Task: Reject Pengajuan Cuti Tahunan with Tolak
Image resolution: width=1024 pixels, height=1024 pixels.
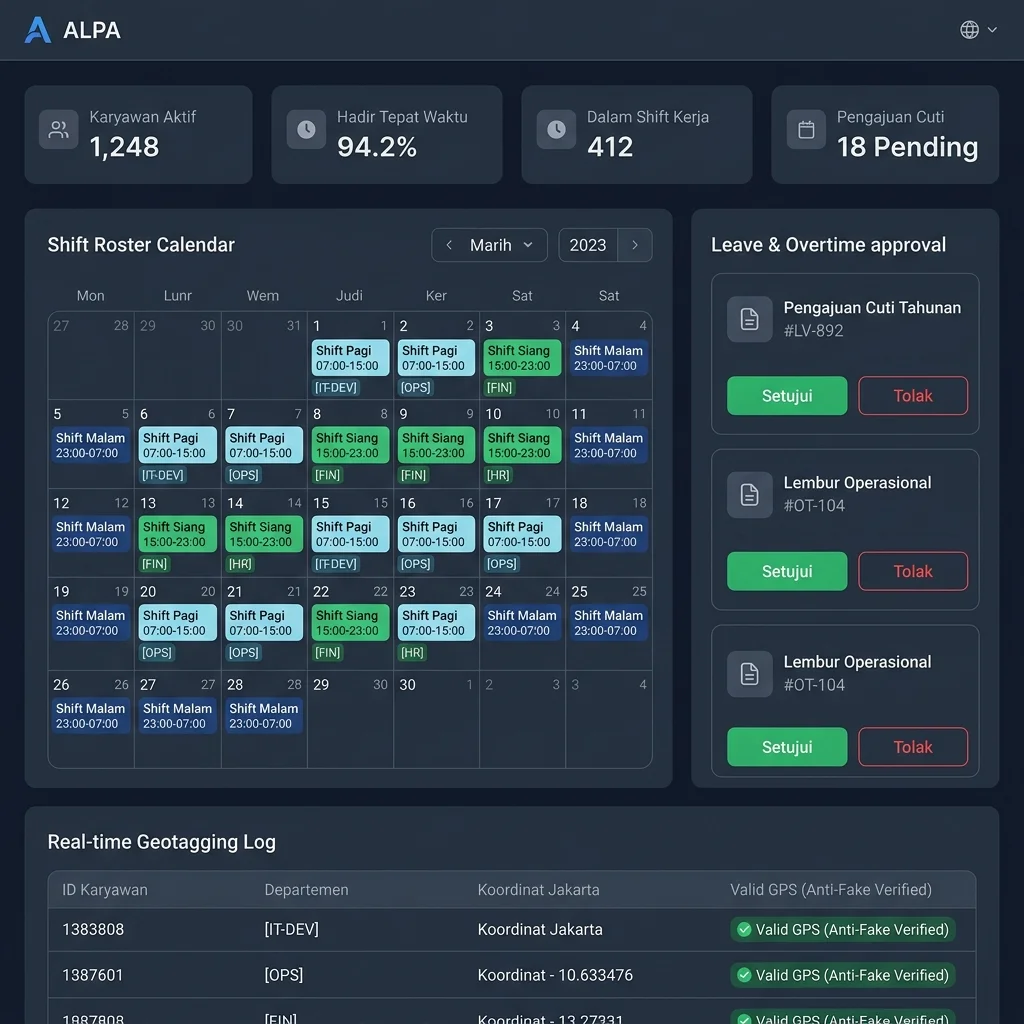Action: [x=913, y=396]
